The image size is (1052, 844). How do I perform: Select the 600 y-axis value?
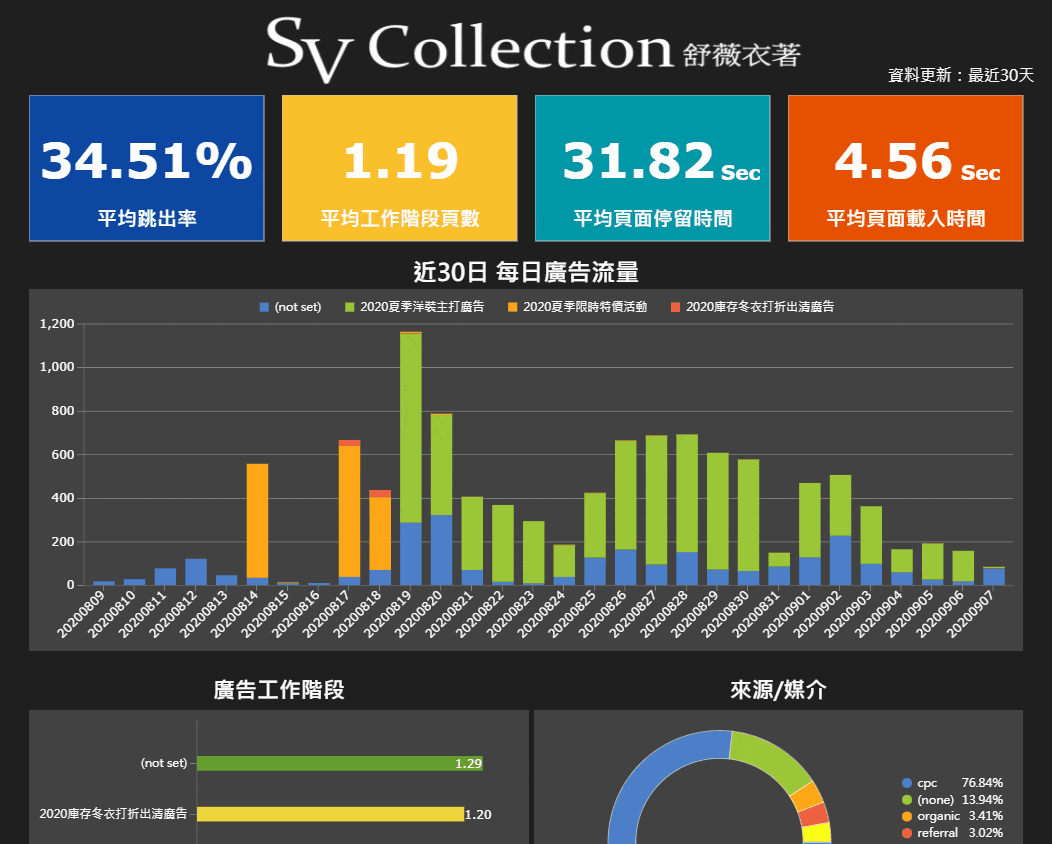pos(63,454)
